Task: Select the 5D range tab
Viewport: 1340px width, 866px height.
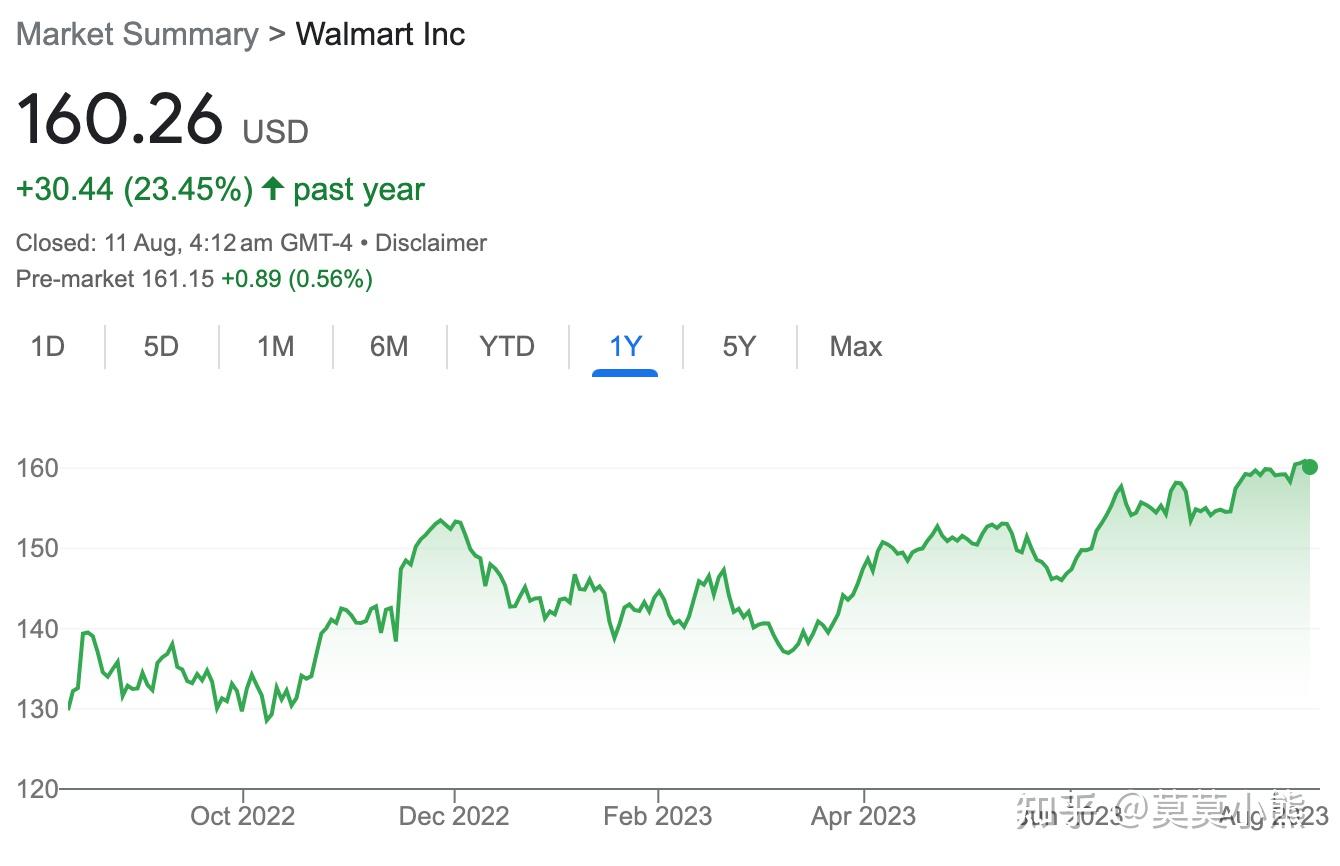Action: click(x=161, y=347)
